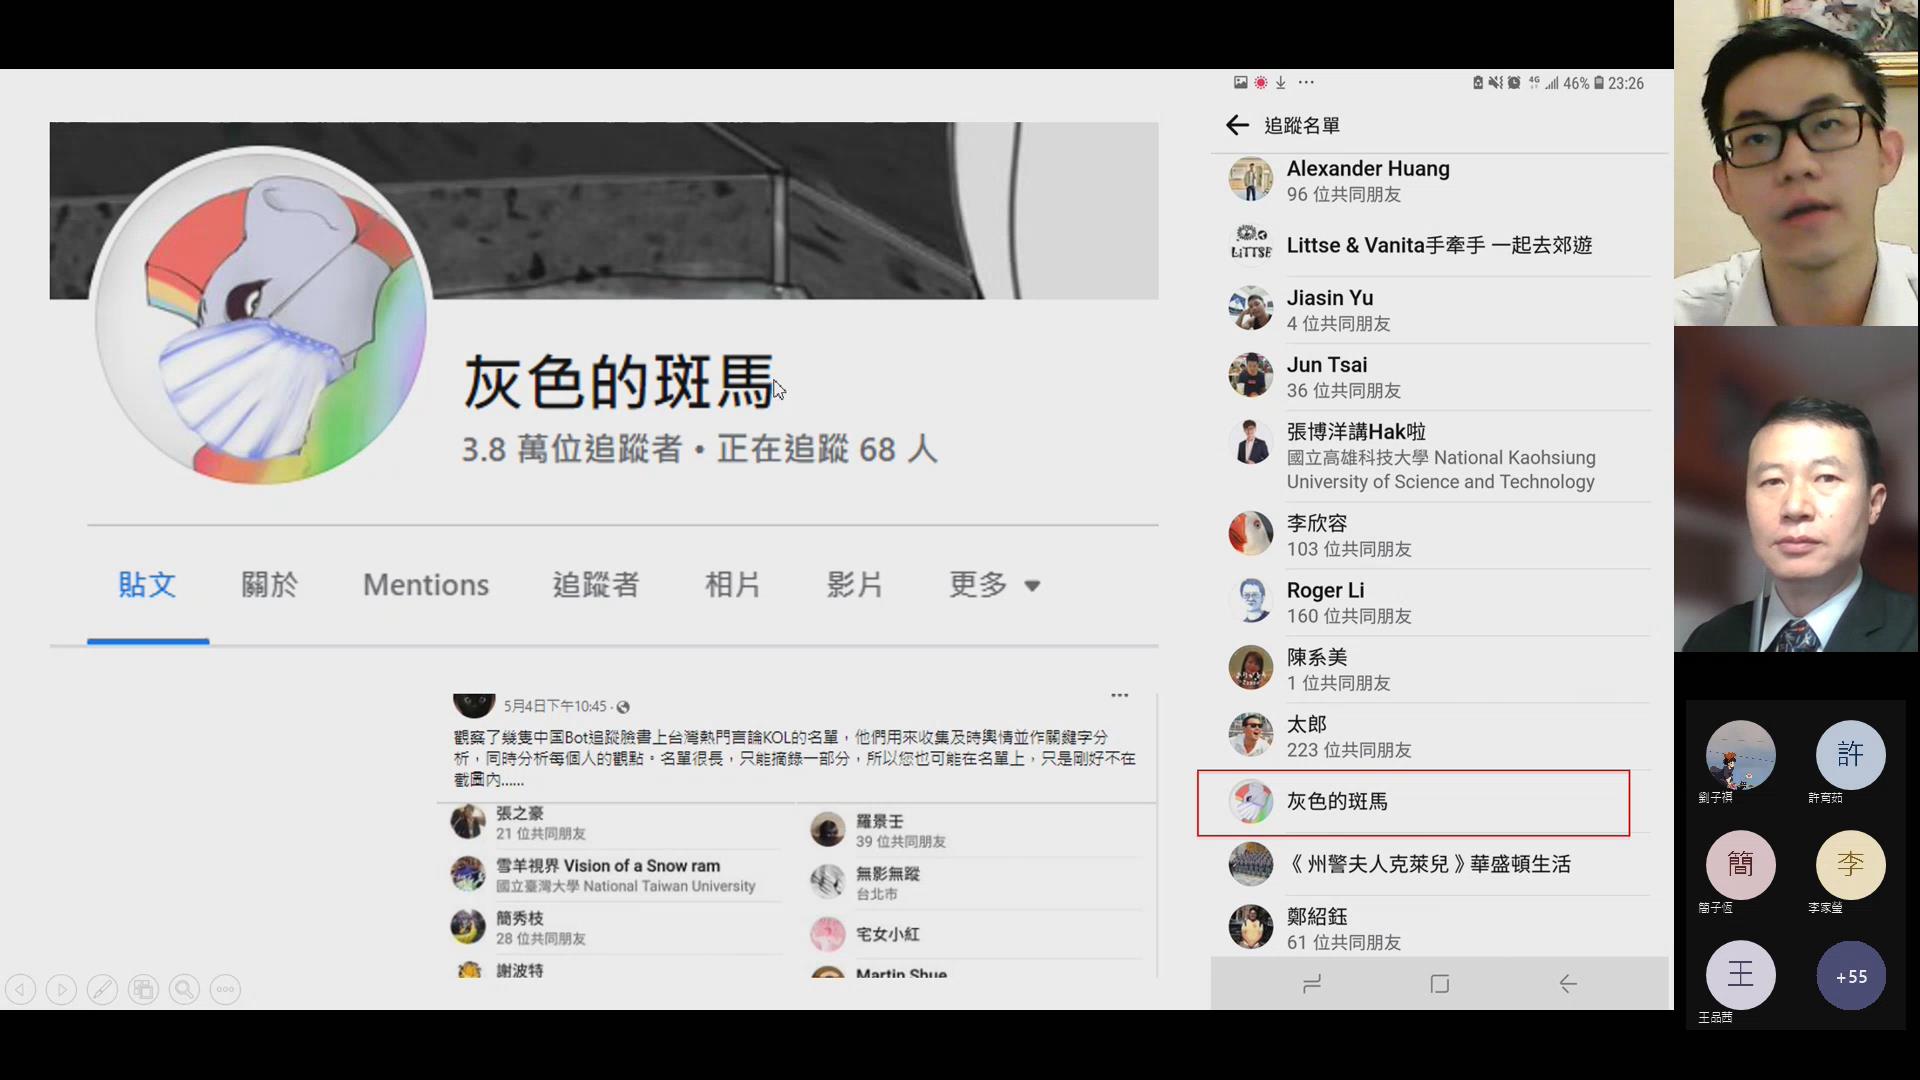Click the download icon in the status bar
1920x1080 pixels.
[x=1281, y=83]
